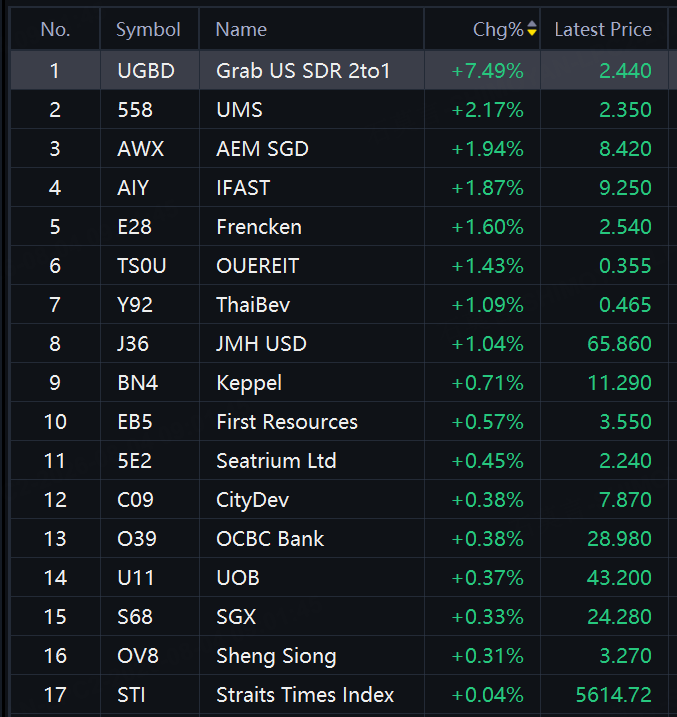Click the index value 5614.72
This screenshot has width=677, height=717.
[613, 695]
